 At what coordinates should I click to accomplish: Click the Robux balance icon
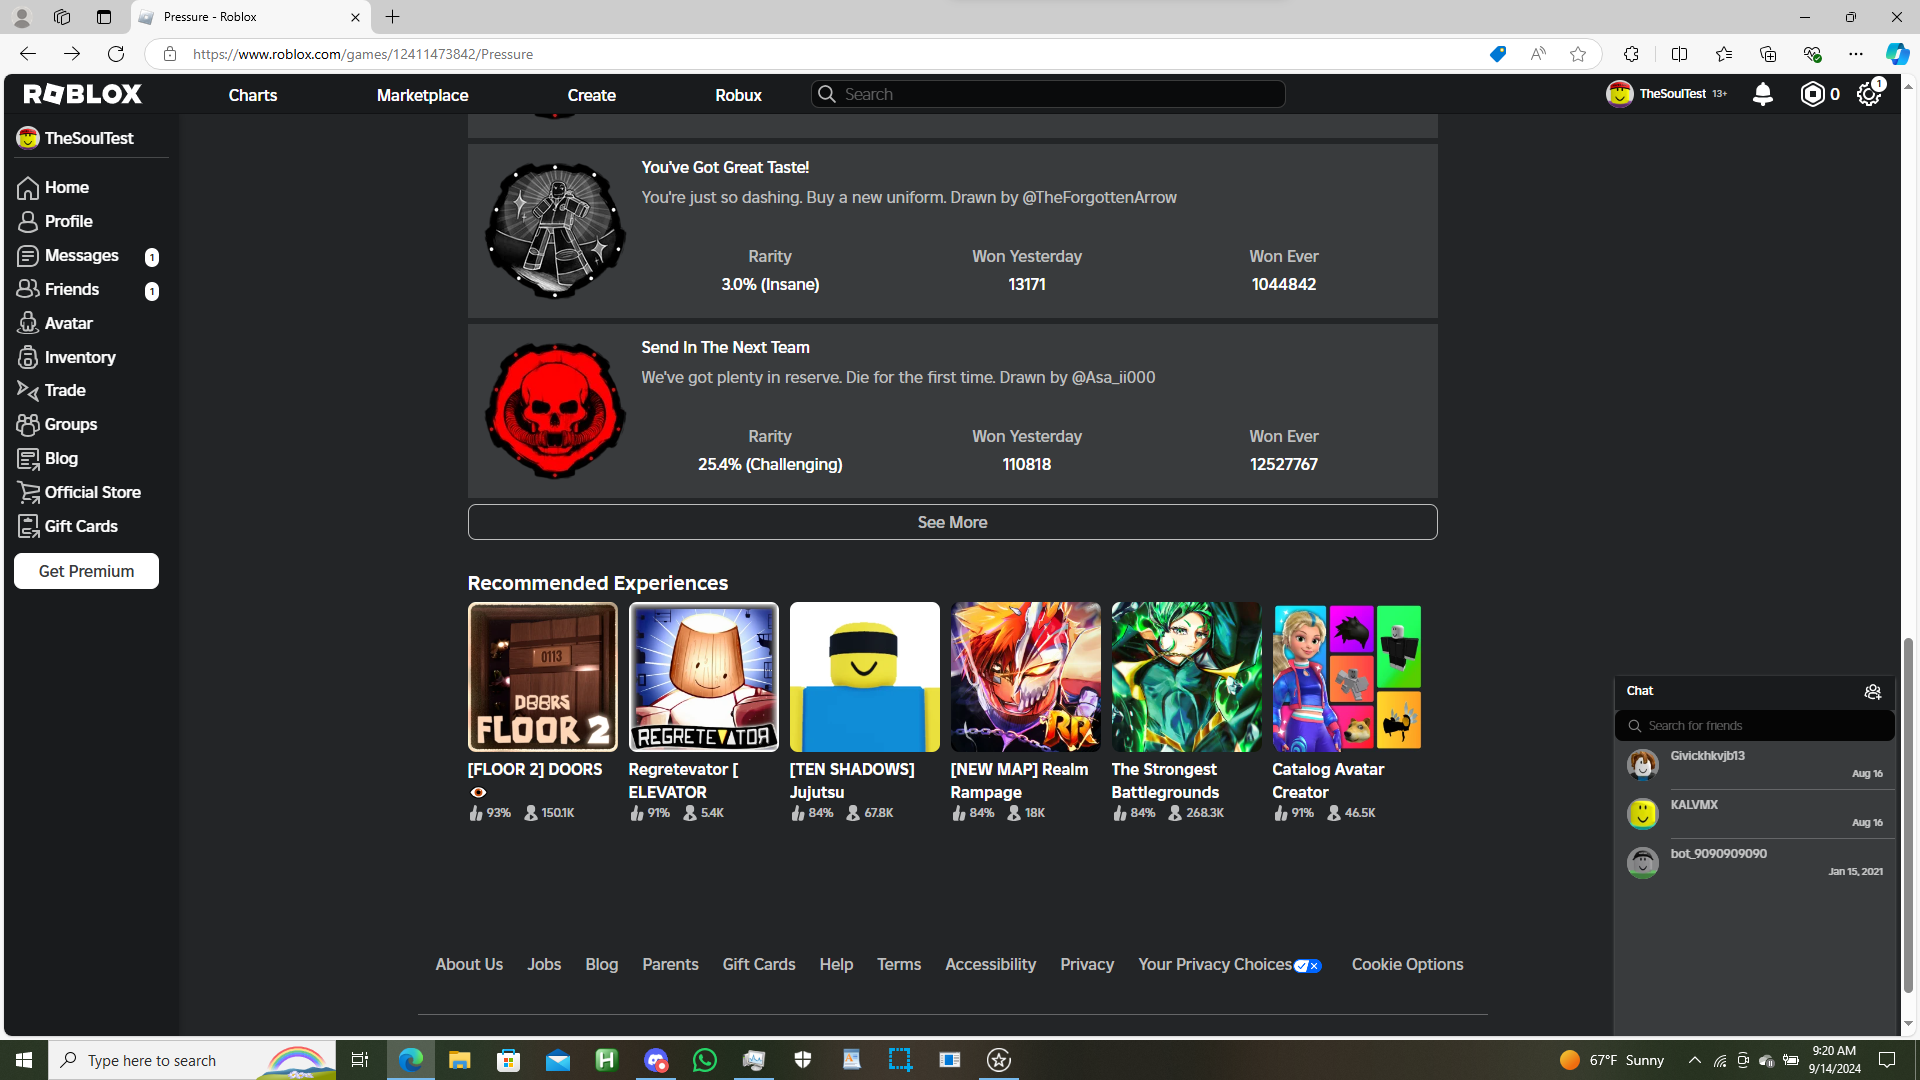point(1812,94)
